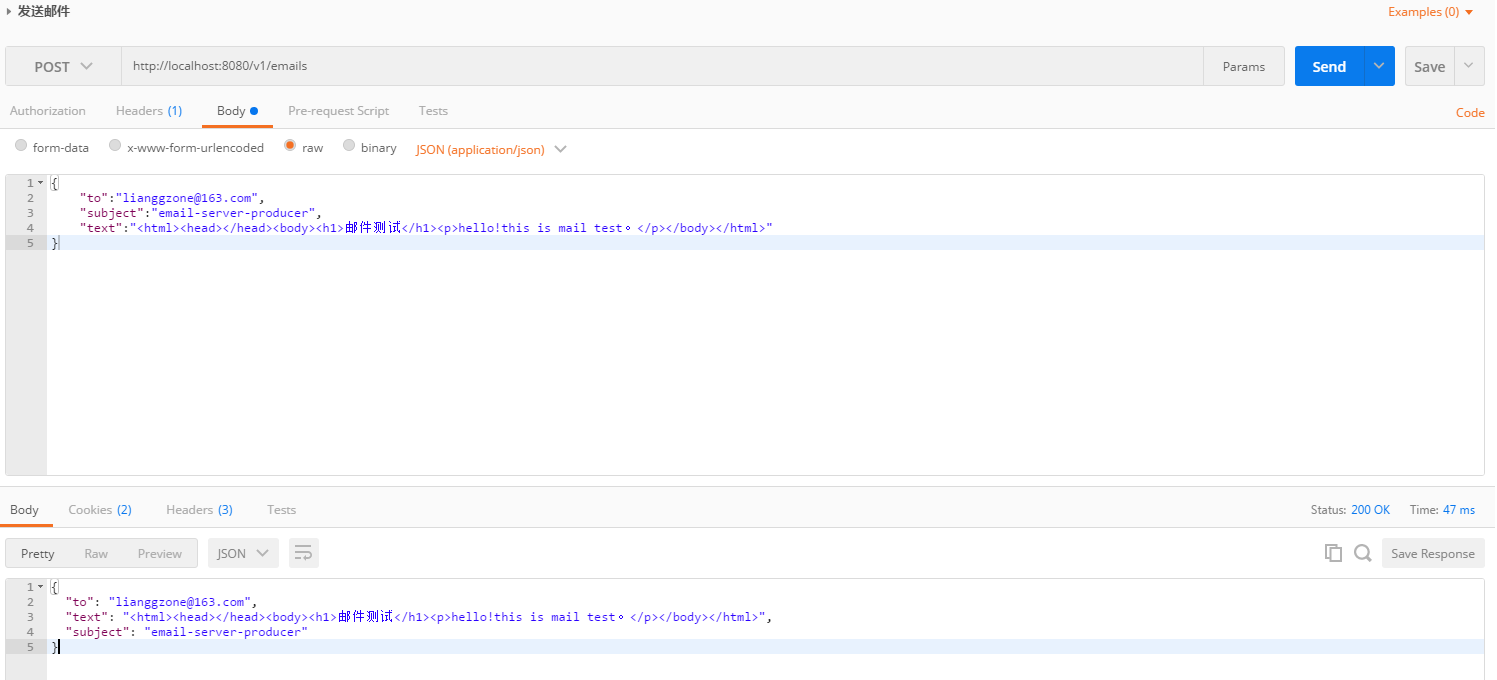Open Pre-request Script tab
1497x680 pixels.
338,111
